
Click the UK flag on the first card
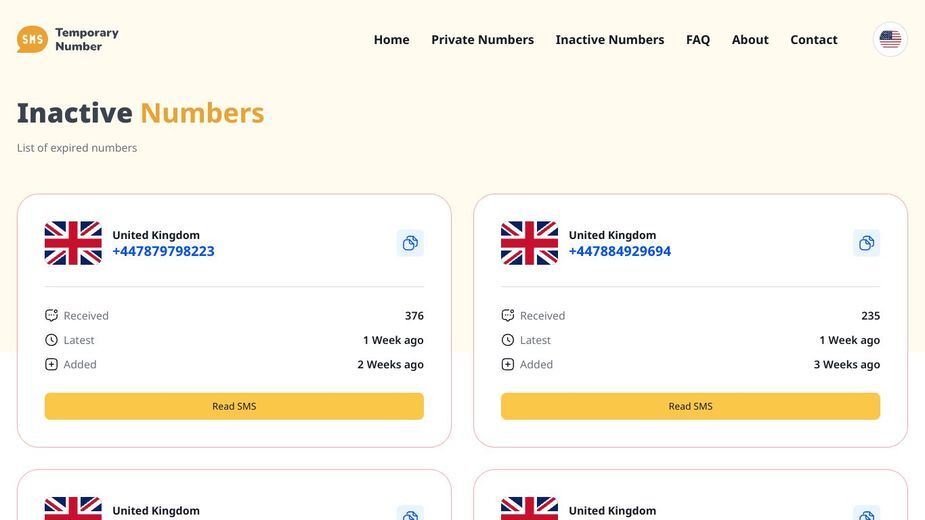pos(73,243)
